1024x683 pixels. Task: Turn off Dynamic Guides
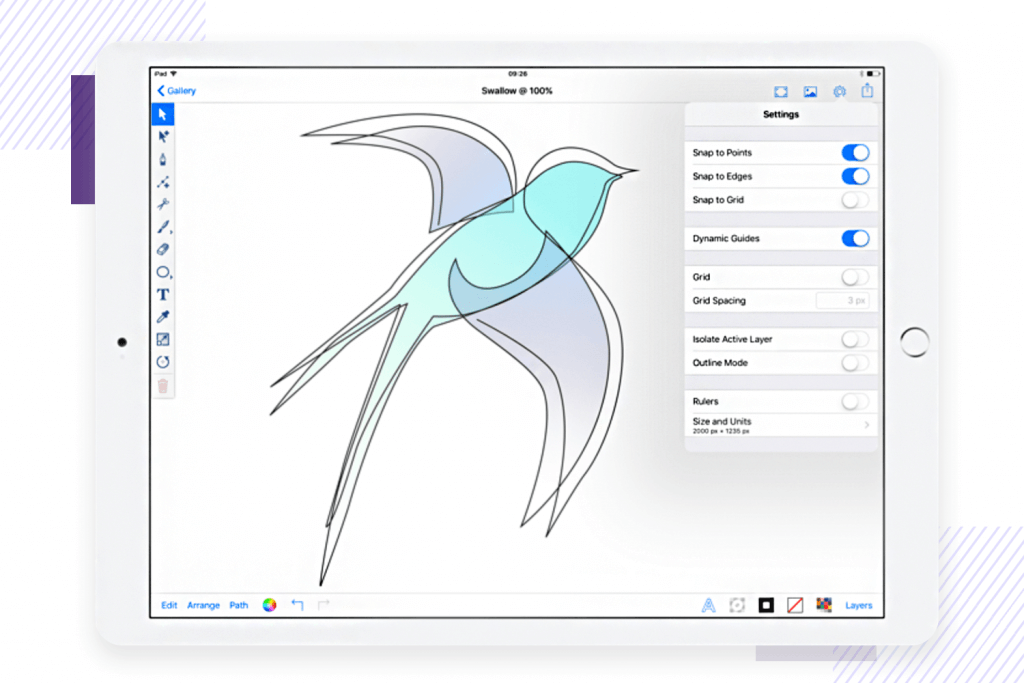pyautogui.click(x=855, y=238)
